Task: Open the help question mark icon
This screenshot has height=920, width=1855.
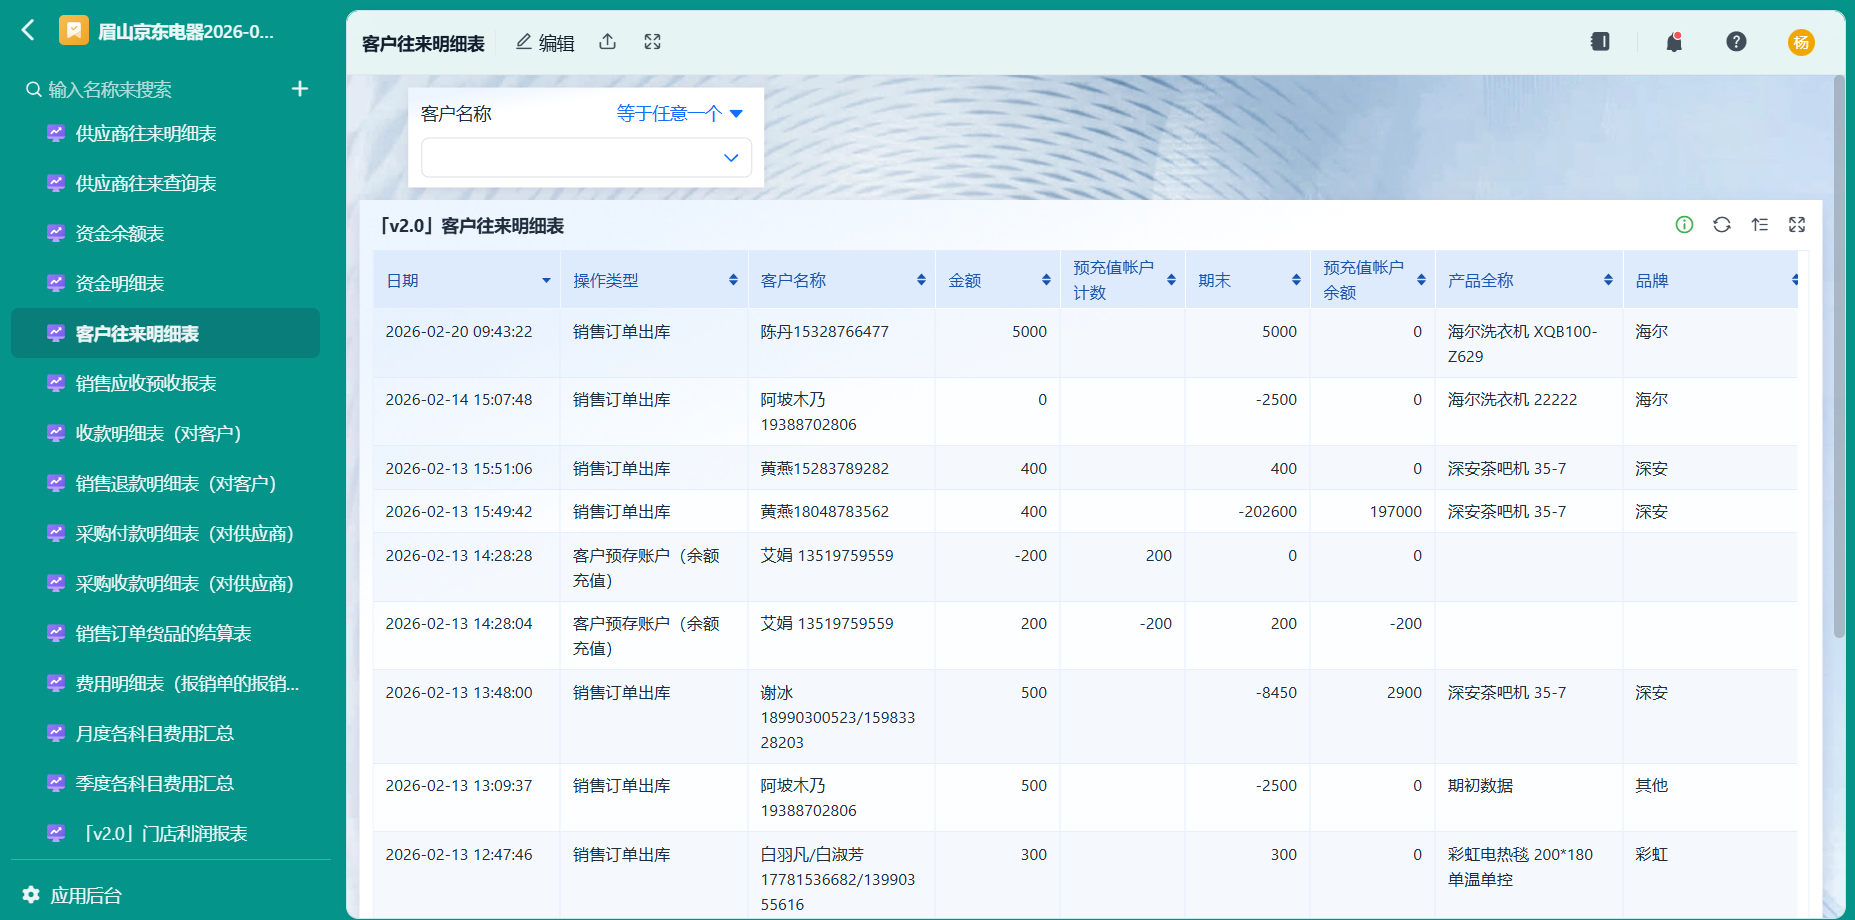Action: click(1736, 42)
